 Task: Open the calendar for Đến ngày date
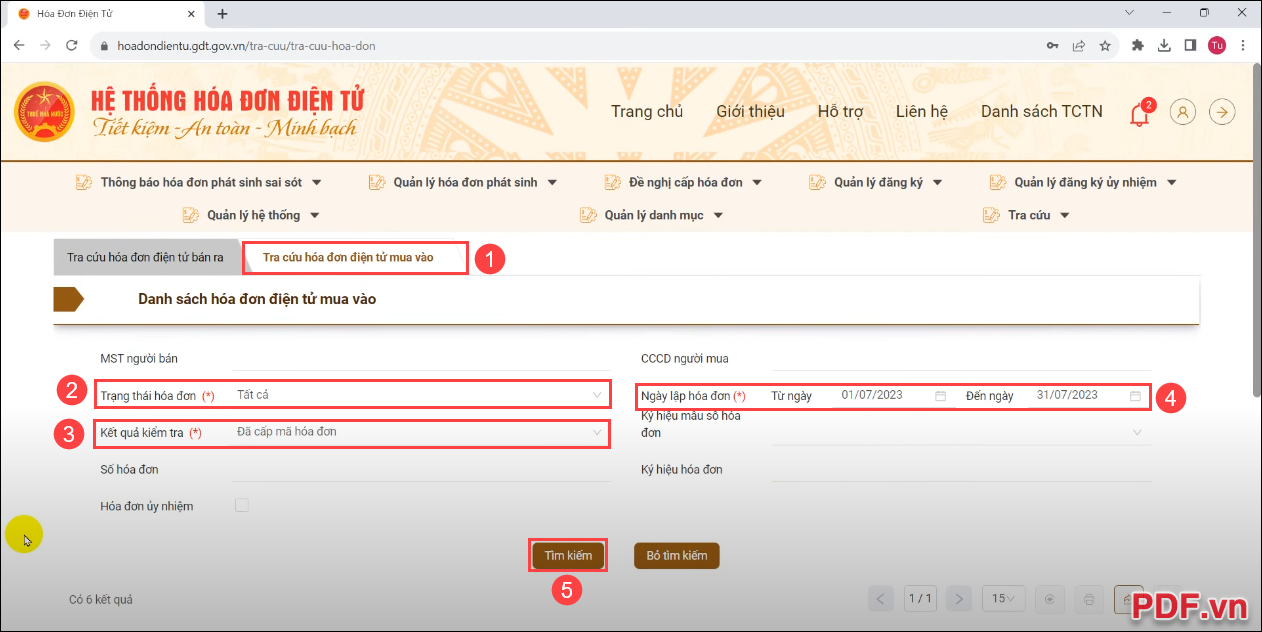[x=1135, y=395]
